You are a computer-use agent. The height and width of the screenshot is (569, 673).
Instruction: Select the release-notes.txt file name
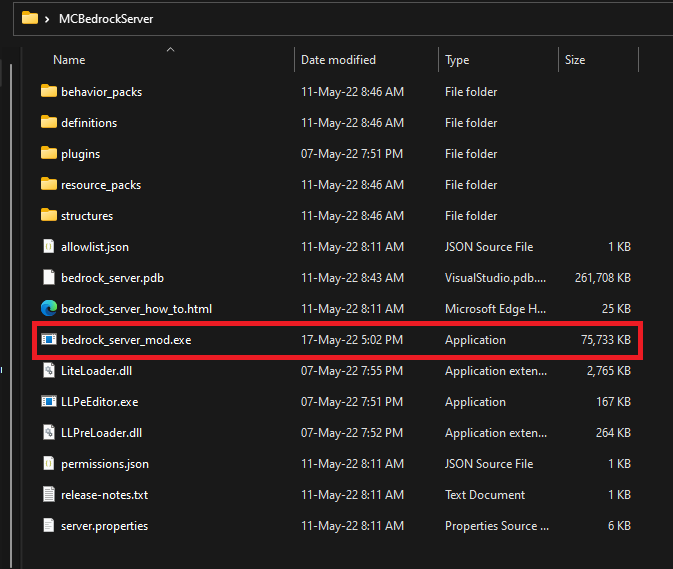[x=104, y=495]
